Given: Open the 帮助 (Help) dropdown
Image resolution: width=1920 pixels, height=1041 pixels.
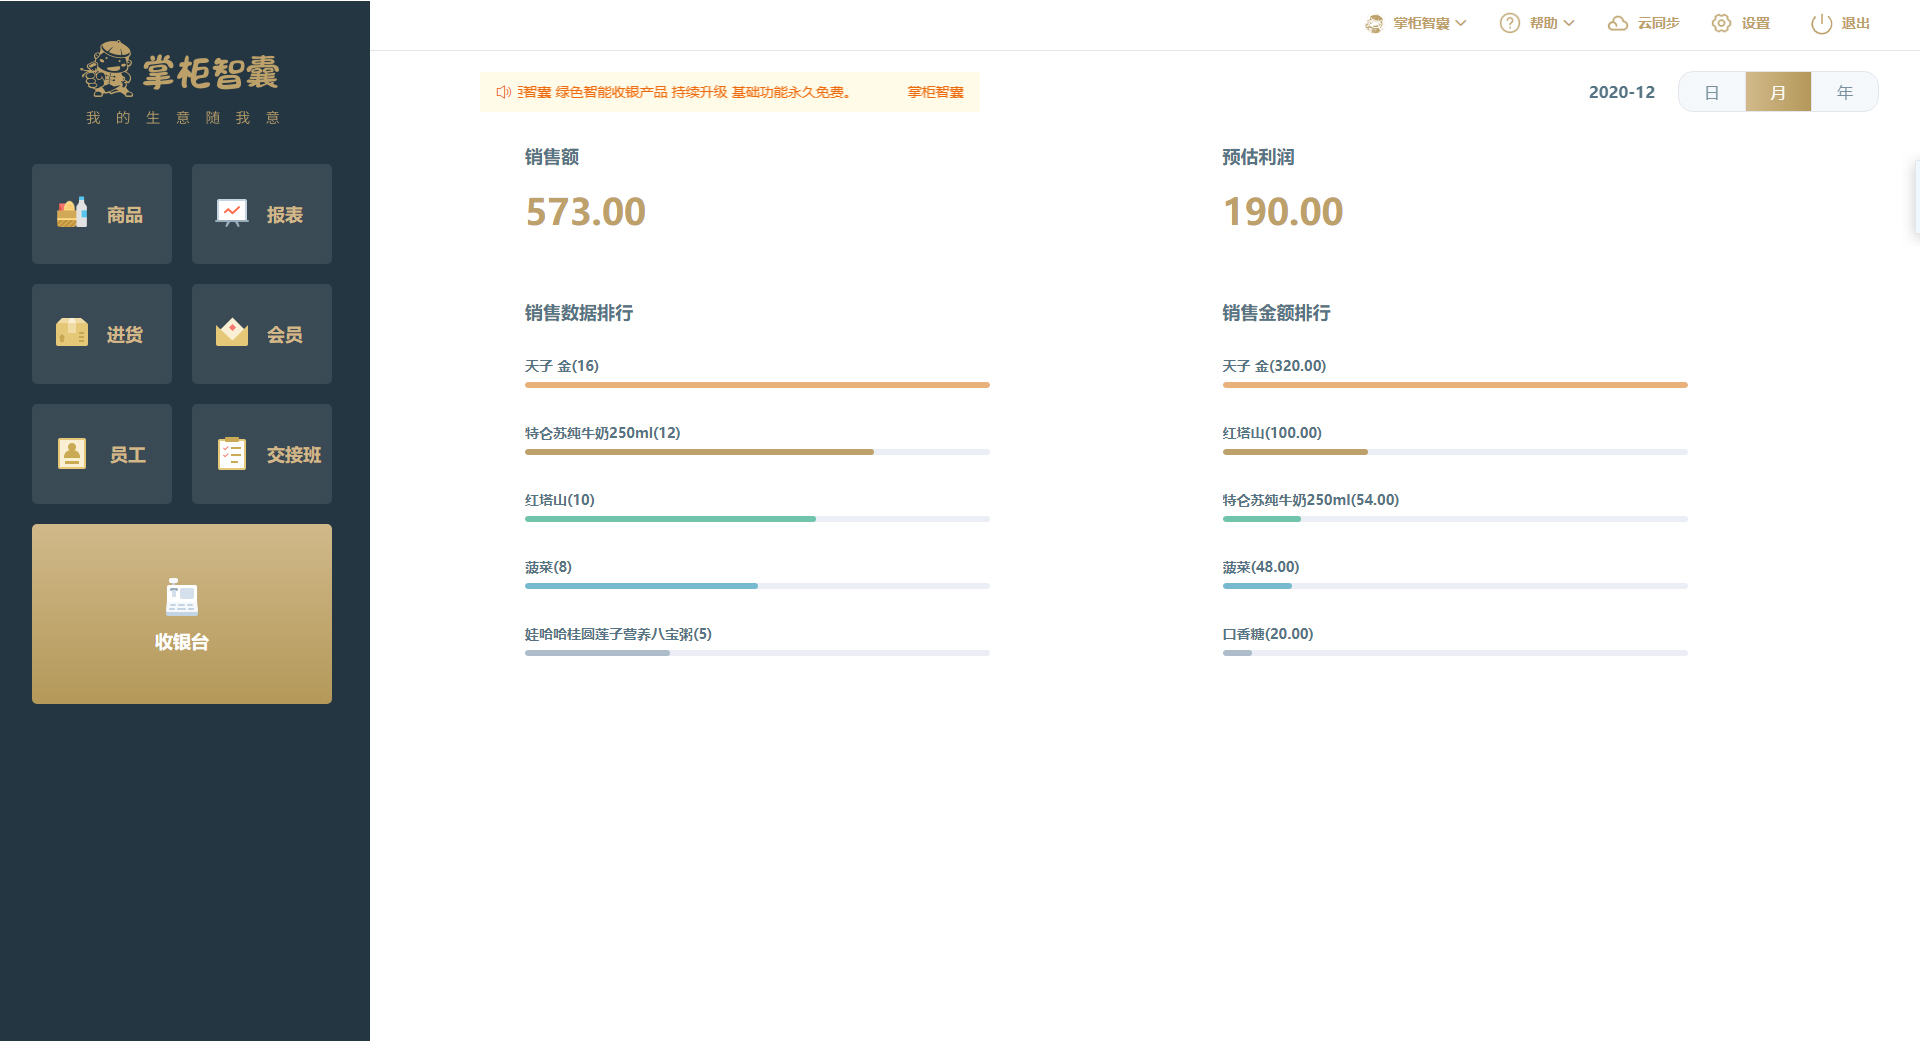Looking at the screenshot, I should pos(1537,22).
